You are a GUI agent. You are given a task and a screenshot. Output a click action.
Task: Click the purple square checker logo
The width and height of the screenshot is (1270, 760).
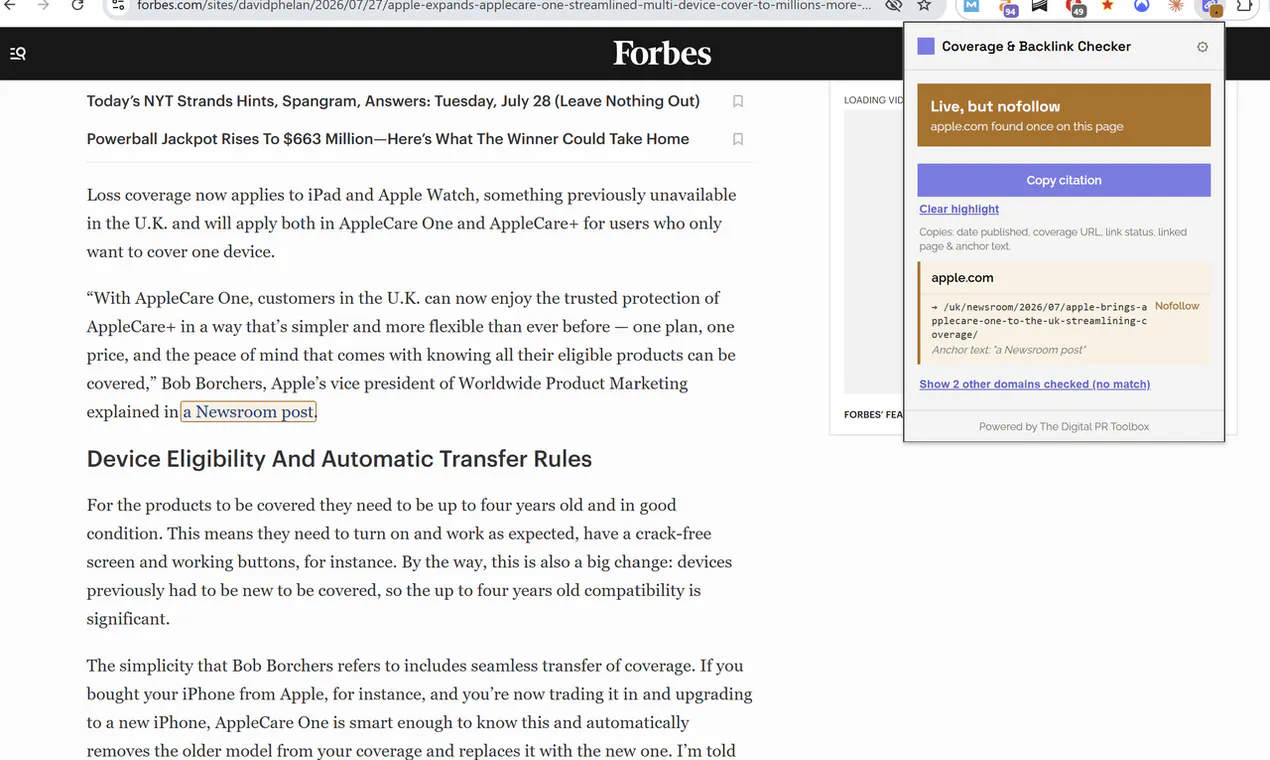(x=926, y=46)
